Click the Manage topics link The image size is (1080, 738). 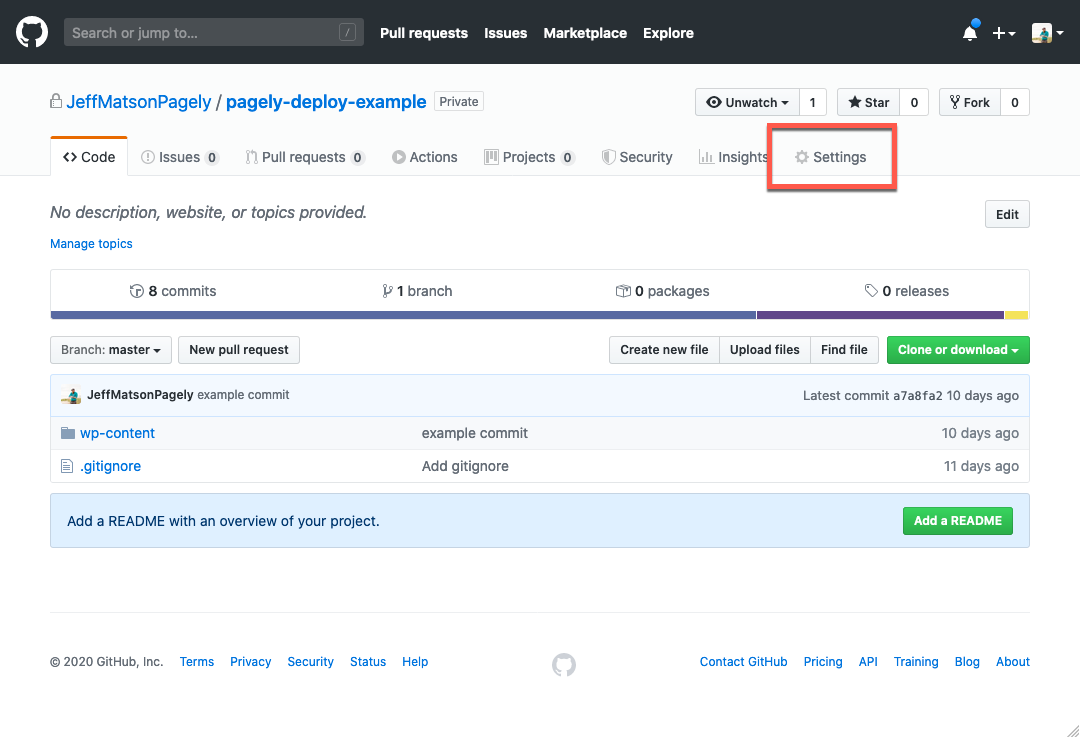[x=91, y=244]
